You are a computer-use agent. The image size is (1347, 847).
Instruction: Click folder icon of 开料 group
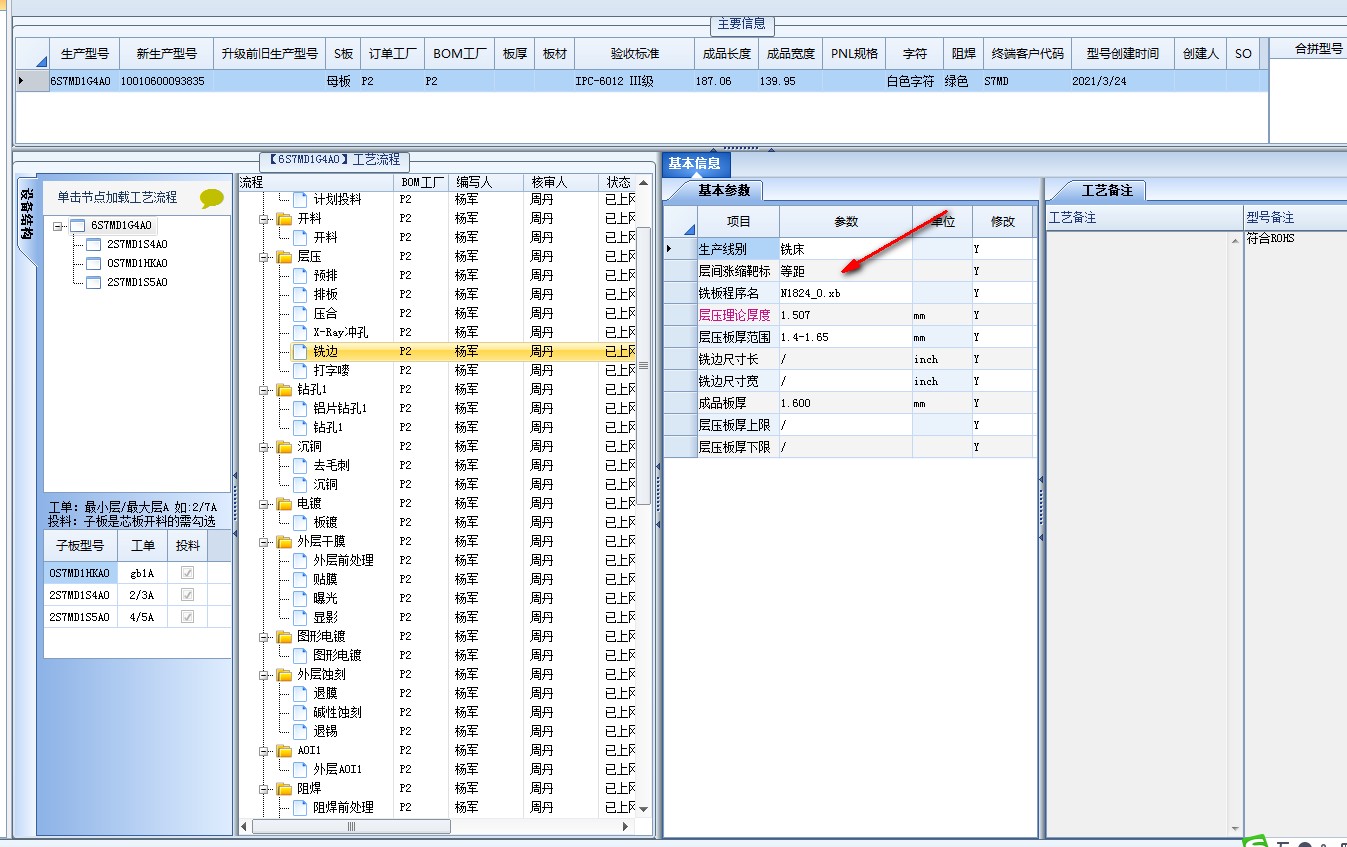[x=284, y=219]
